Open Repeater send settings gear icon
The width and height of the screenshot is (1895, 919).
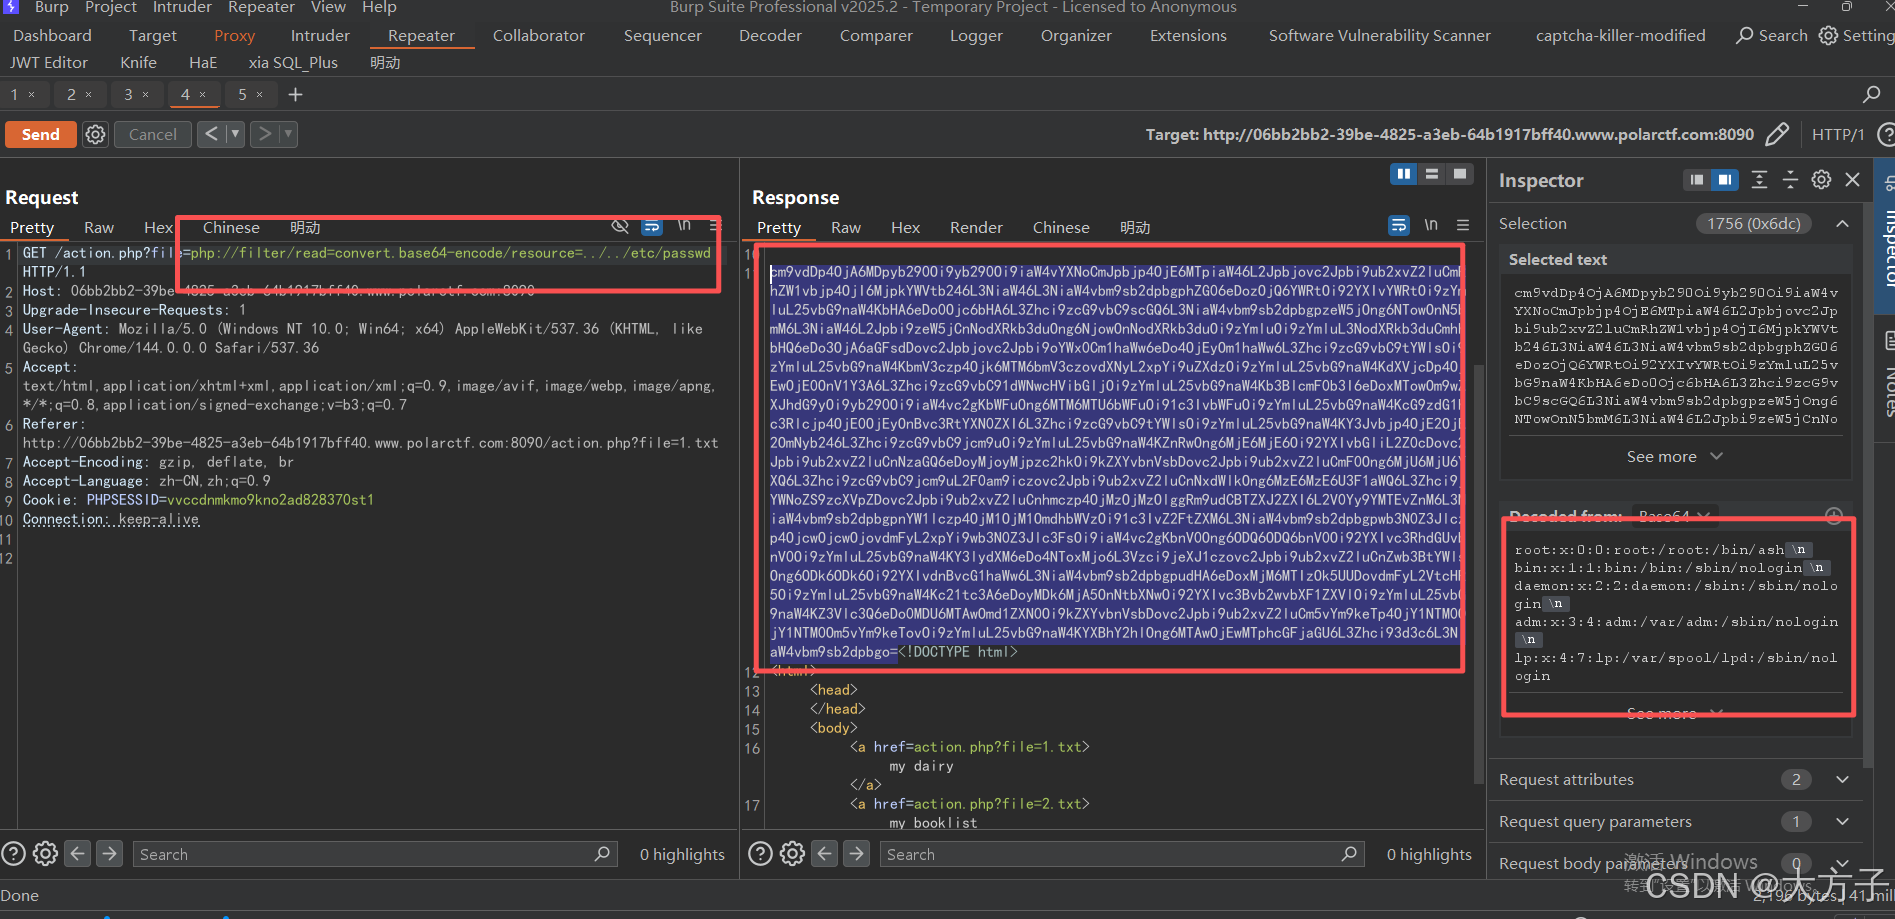click(x=95, y=134)
